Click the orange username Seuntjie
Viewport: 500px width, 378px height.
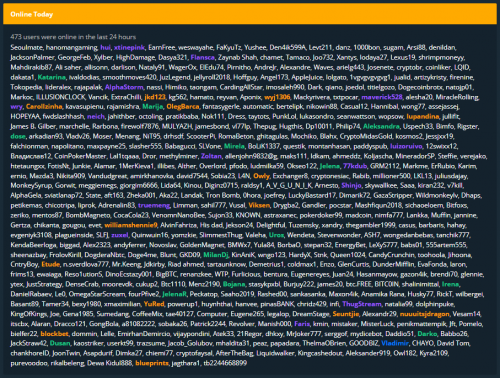pos(346,314)
